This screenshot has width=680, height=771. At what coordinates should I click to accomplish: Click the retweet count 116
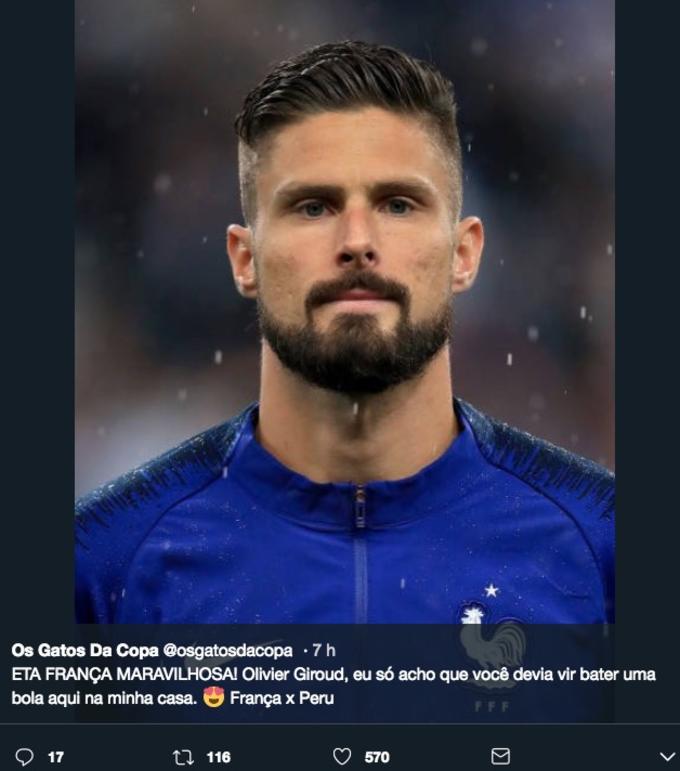[x=218, y=757]
